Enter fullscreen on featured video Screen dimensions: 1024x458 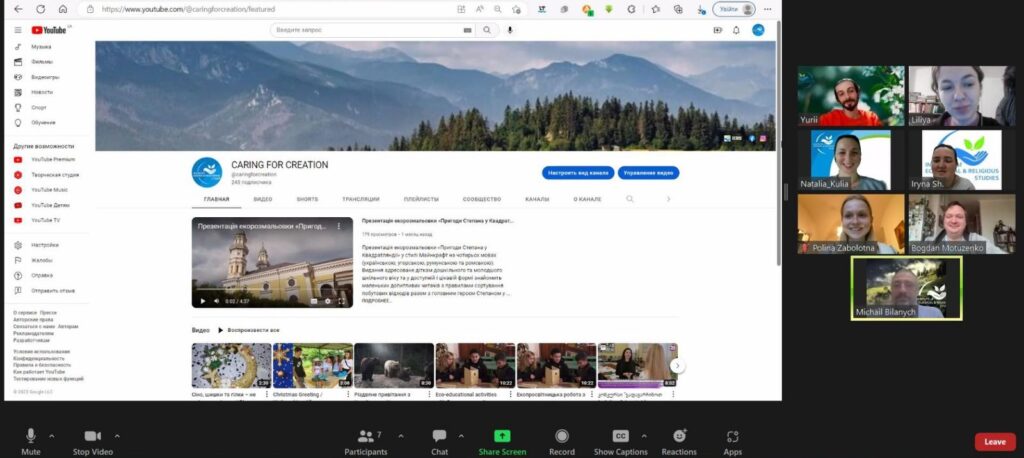(342, 301)
